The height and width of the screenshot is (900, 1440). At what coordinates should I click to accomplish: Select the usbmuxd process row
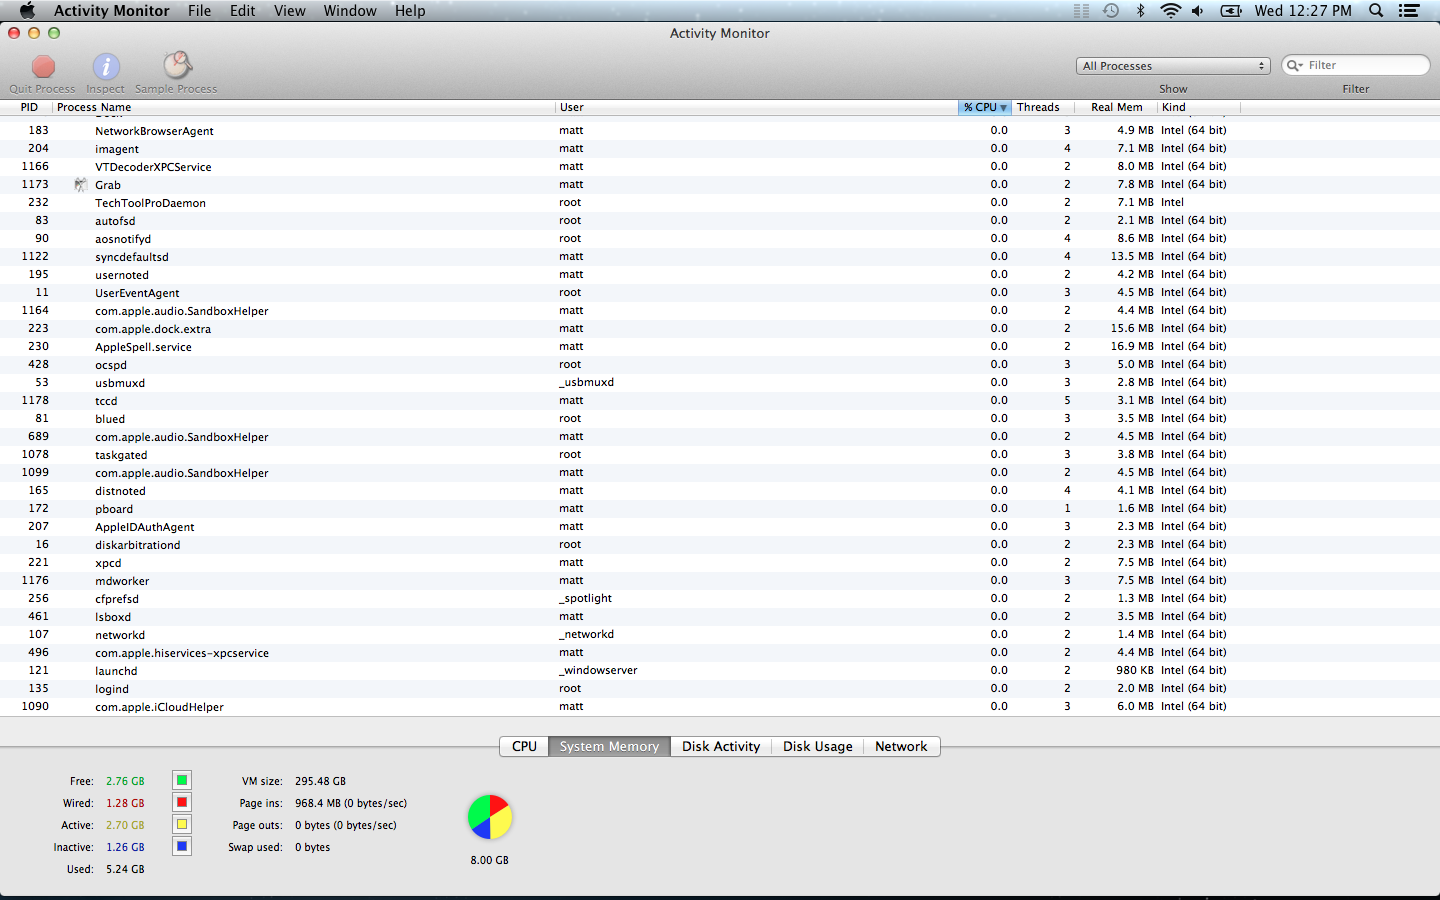(720, 383)
